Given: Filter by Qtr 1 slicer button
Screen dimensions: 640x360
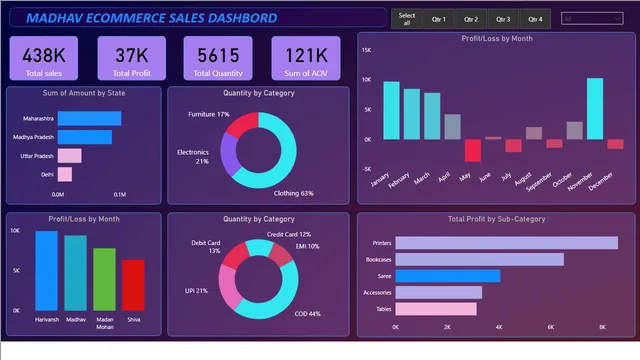Looking at the screenshot, I should (x=439, y=19).
